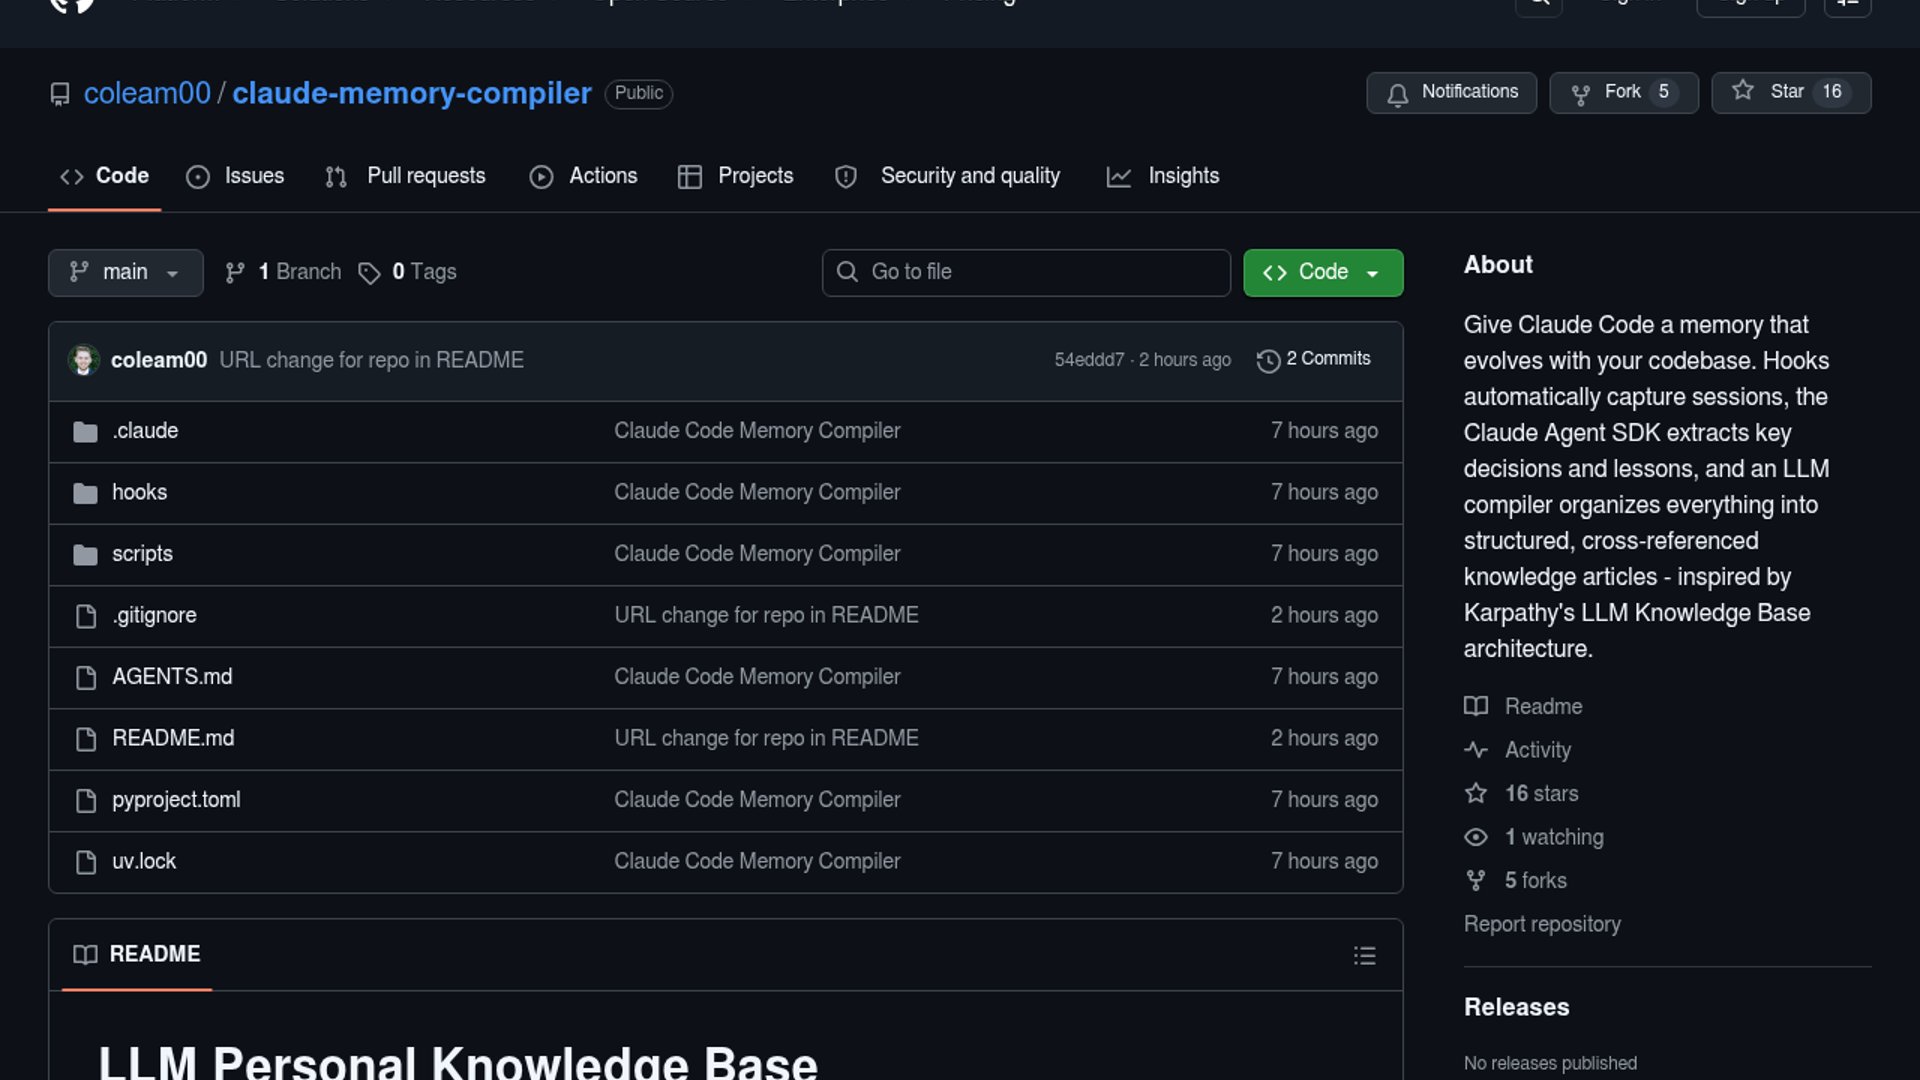Click the eye icon next to 1 watching

pos(1476,838)
